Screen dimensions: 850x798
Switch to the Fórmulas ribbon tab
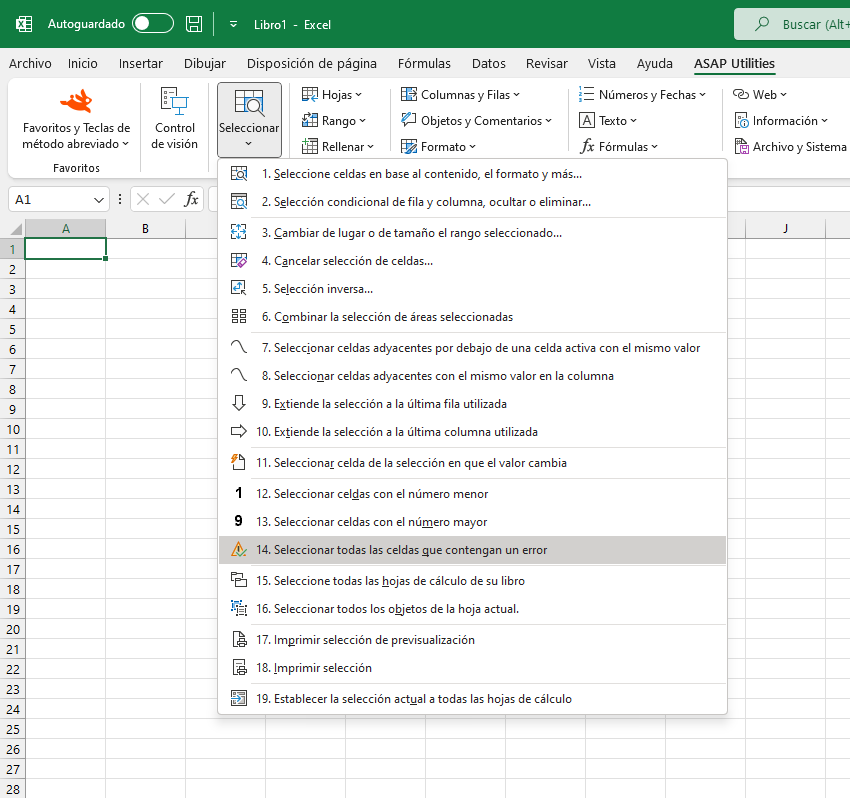pyautogui.click(x=424, y=63)
